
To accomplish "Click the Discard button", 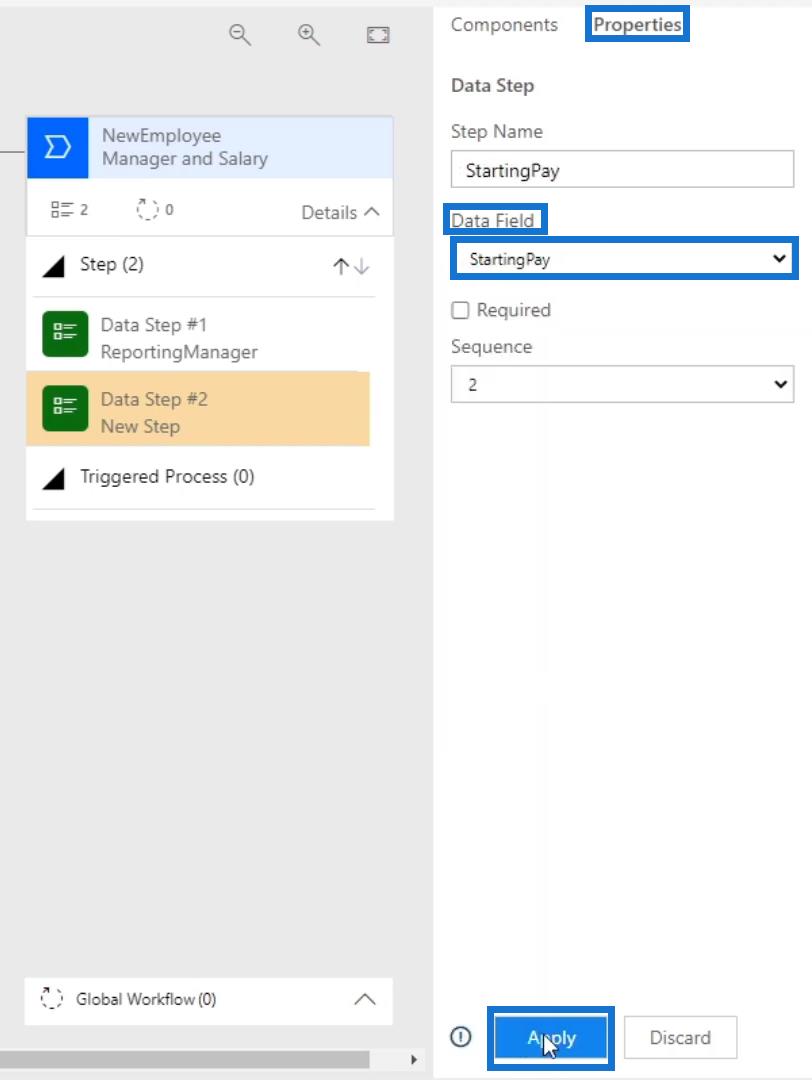I will pos(680,1037).
